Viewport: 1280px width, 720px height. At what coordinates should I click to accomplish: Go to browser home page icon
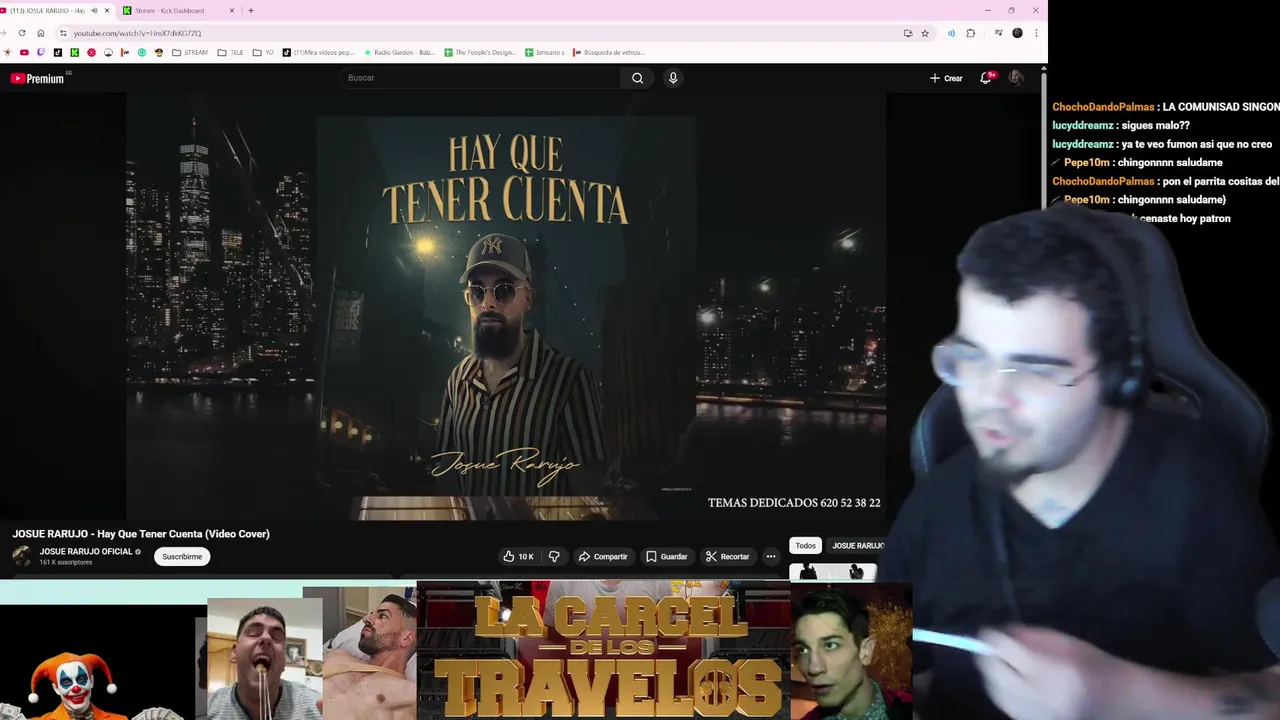click(x=40, y=33)
